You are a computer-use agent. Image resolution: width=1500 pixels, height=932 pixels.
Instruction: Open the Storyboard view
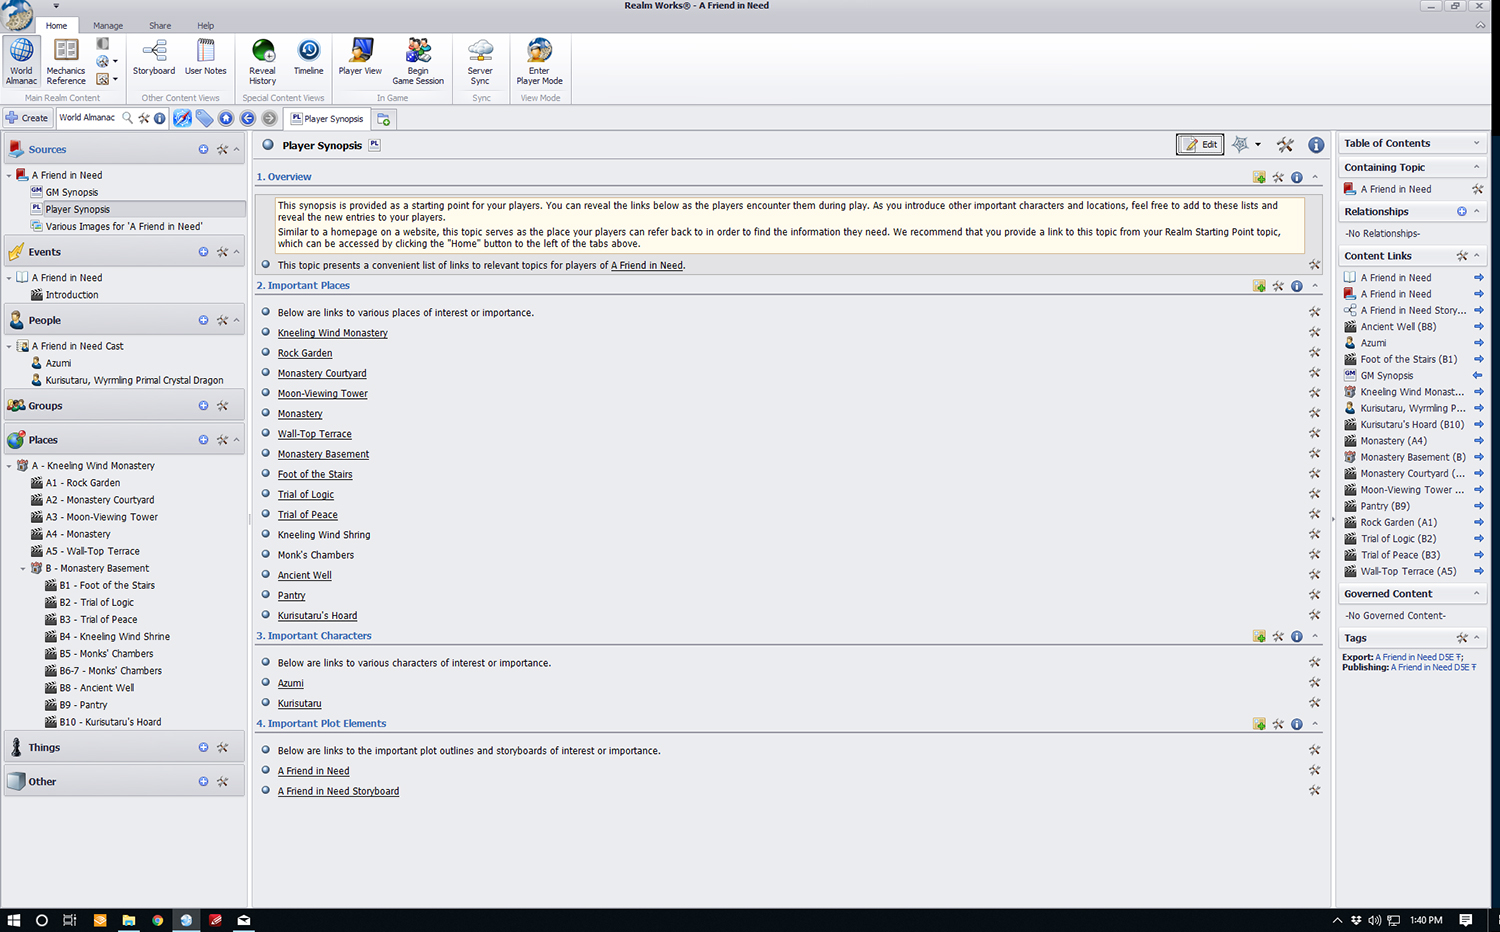coord(154,58)
